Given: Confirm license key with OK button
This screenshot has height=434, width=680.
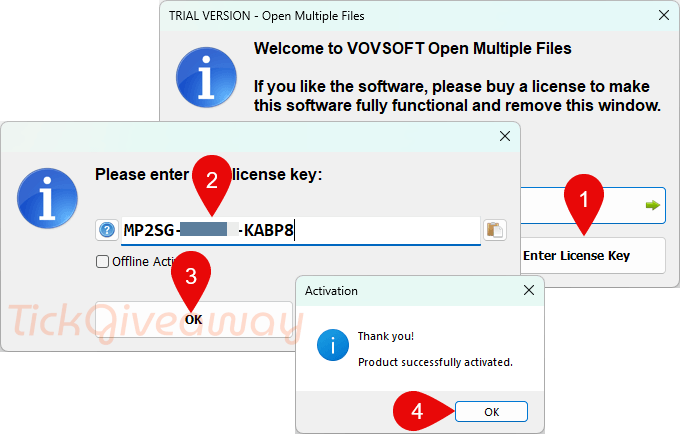Looking at the screenshot, I should tap(194, 320).
